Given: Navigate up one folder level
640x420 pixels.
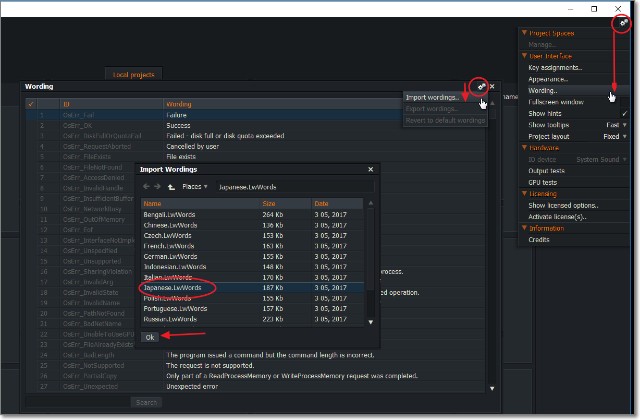Looking at the screenshot, I should [x=171, y=186].
